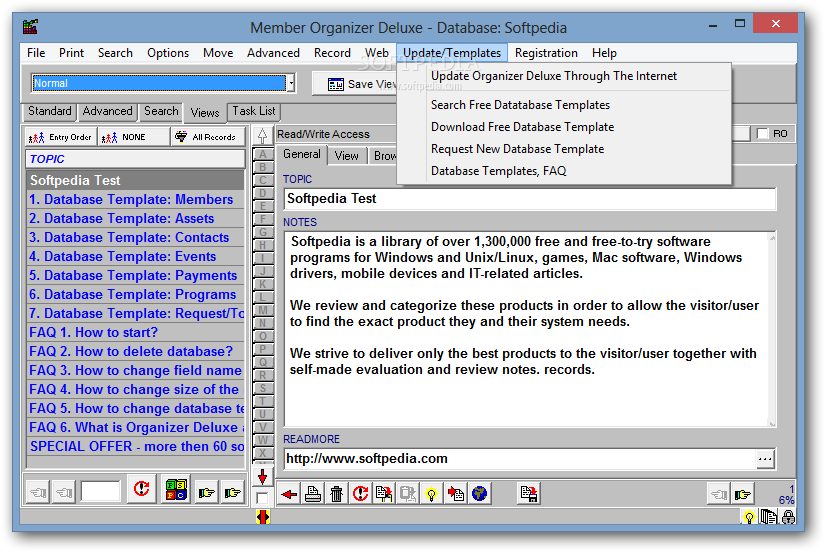825x552 pixels.
Task: Expand the Normal view dropdown
Action: 291,83
